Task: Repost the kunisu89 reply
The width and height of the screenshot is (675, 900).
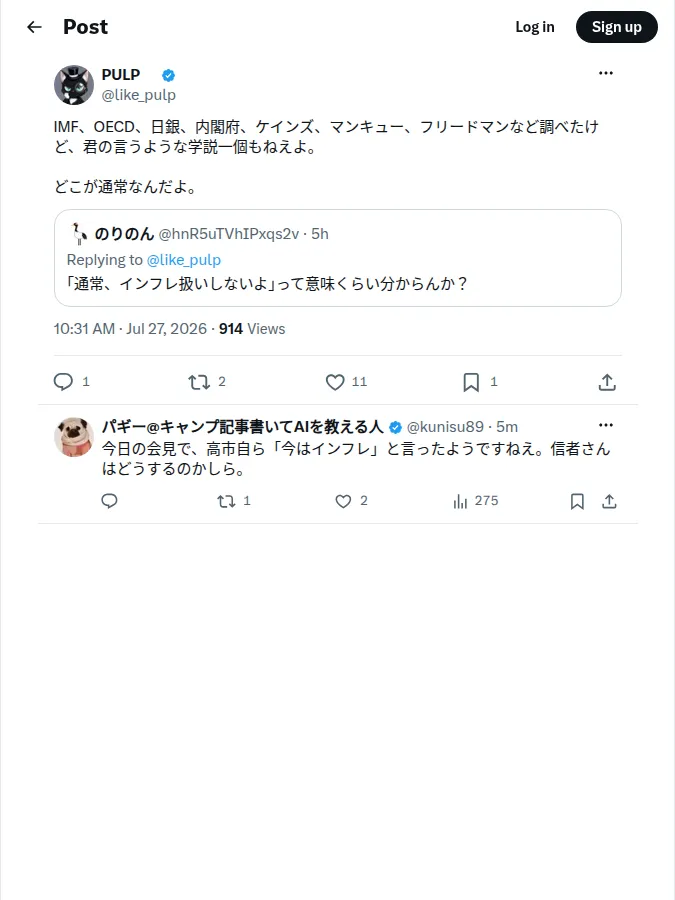Action: pyautogui.click(x=226, y=501)
